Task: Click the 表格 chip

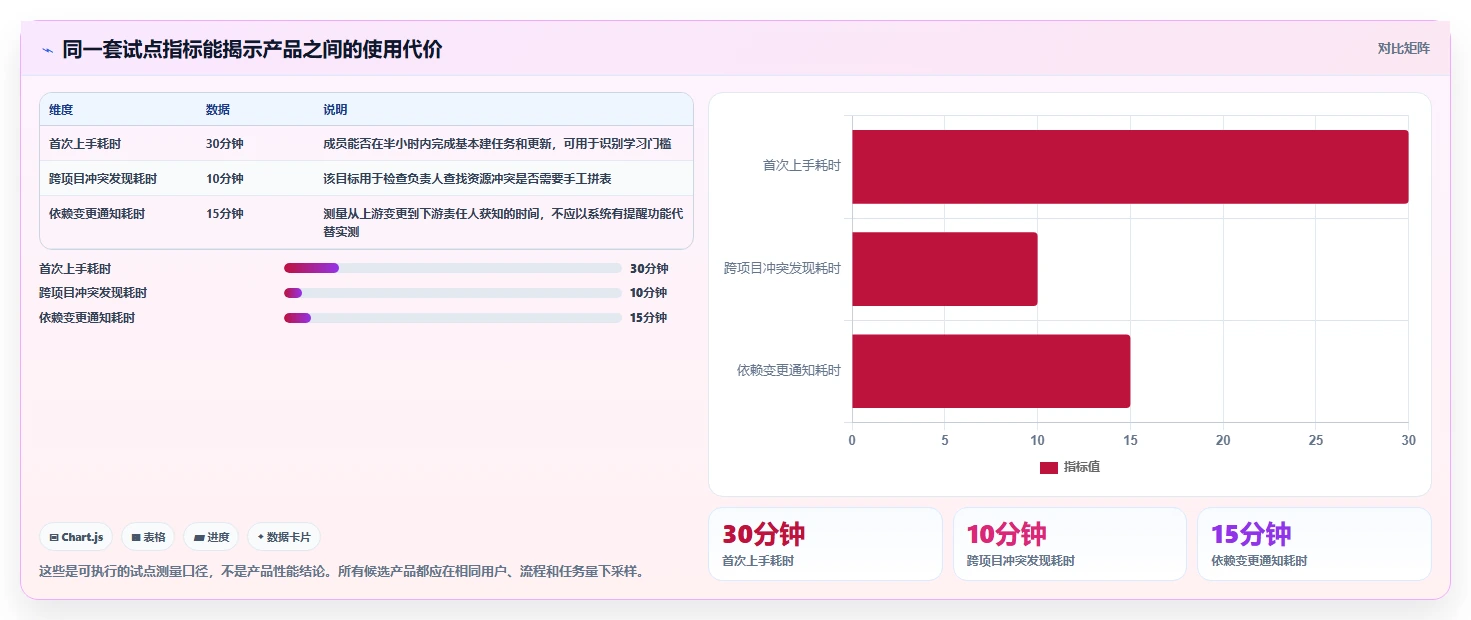Action: pyautogui.click(x=148, y=537)
